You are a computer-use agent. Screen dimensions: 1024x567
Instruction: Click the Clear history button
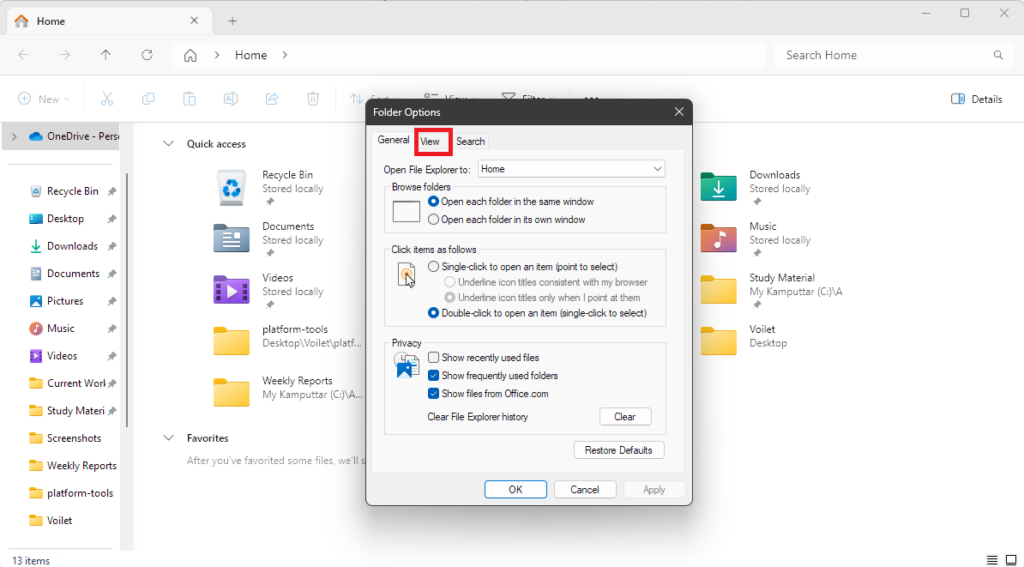click(625, 417)
